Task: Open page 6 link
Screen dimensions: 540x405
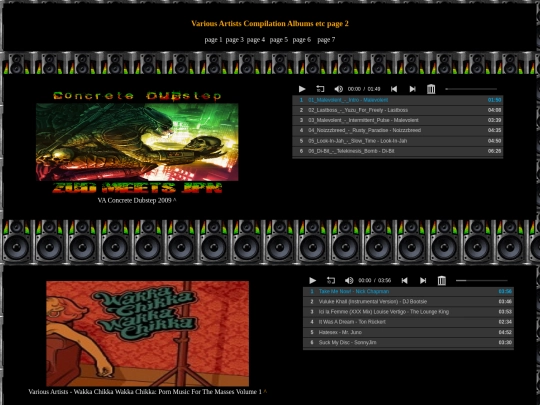Action: pyautogui.click(x=302, y=40)
